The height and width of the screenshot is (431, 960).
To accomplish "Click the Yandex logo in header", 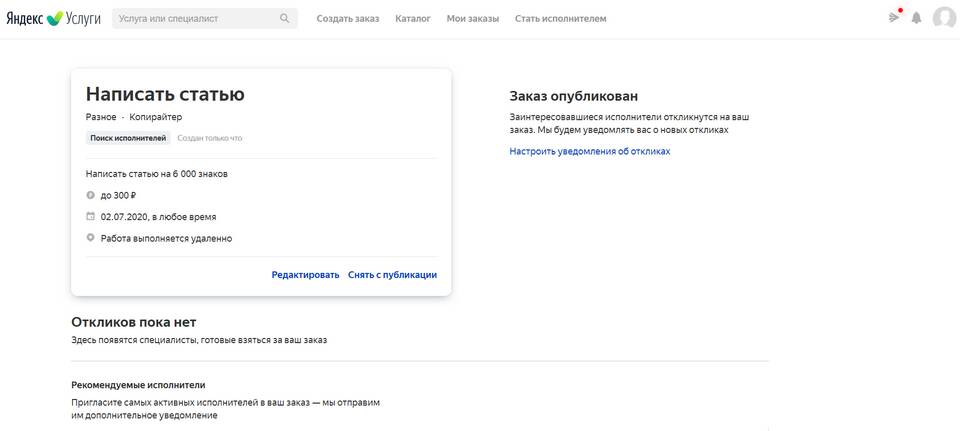I will [x=26, y=18].
